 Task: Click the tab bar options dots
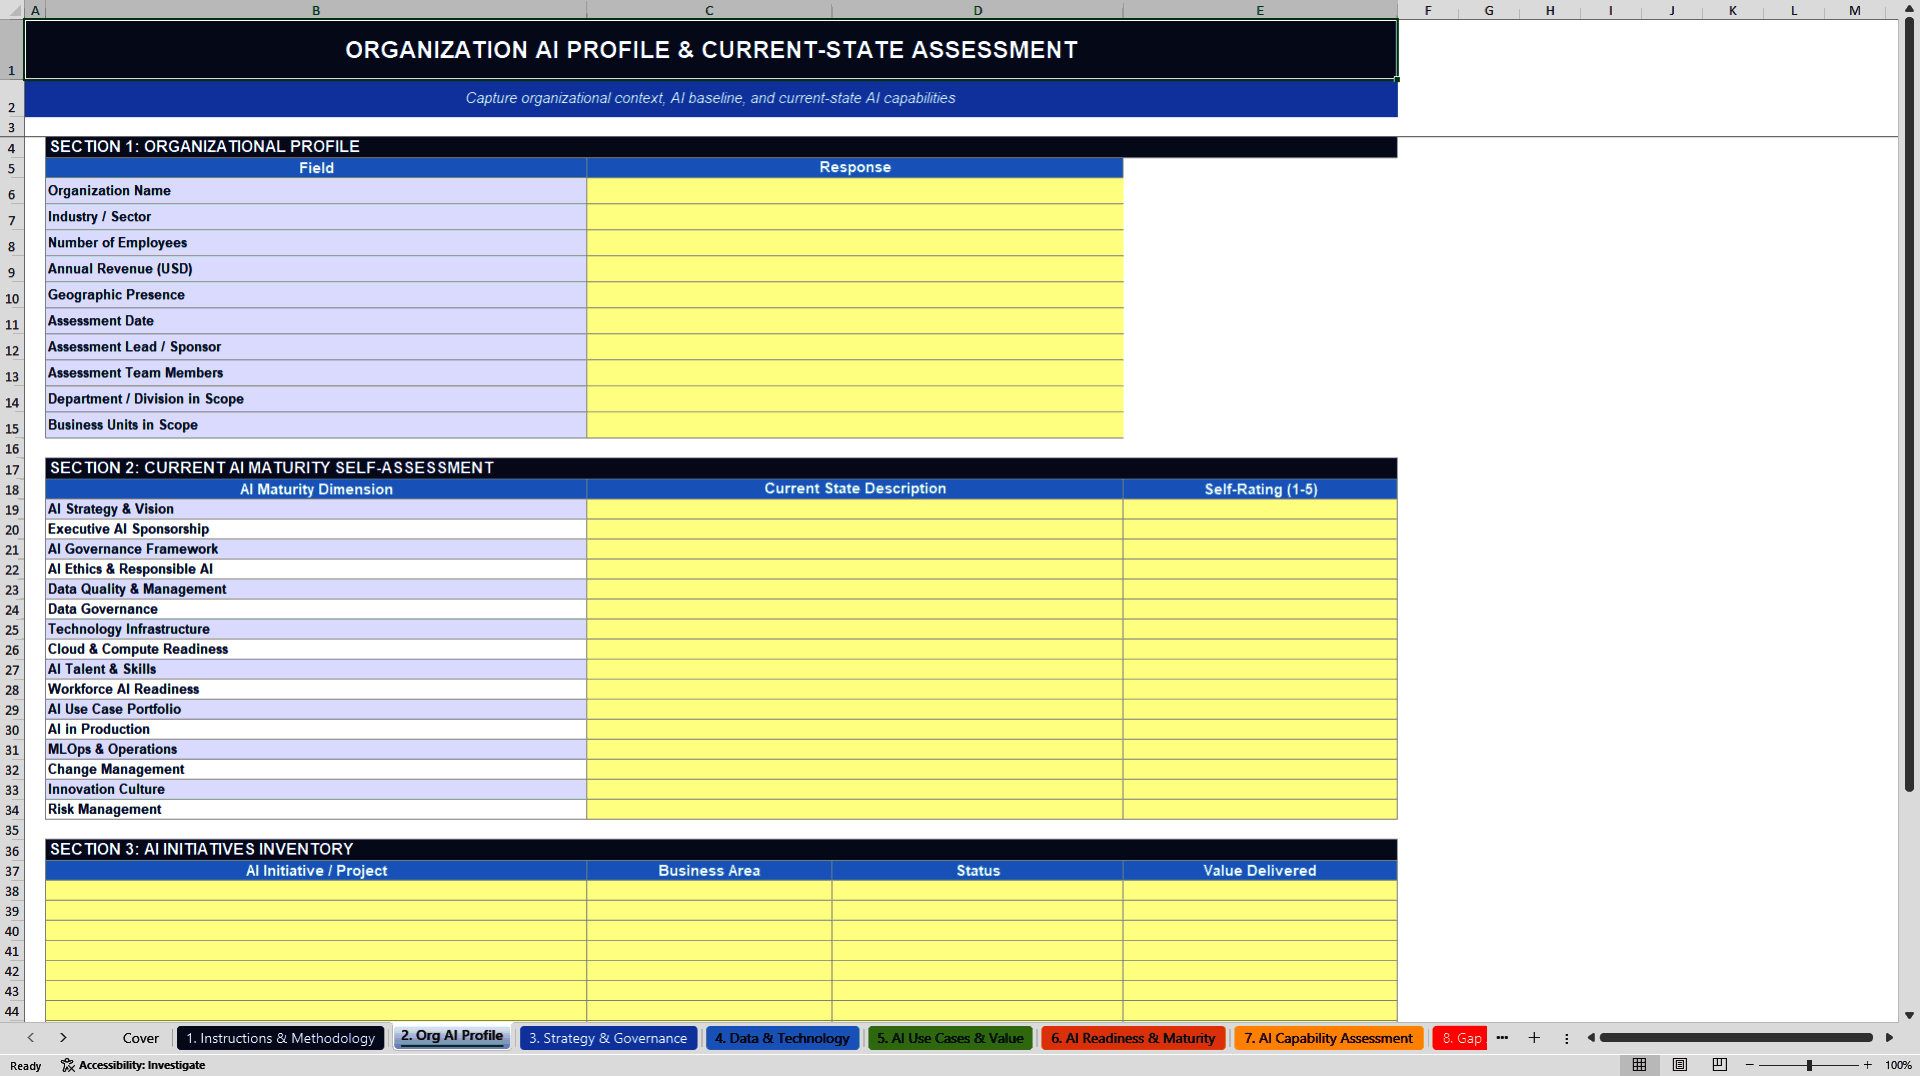coord(1566,1038)
